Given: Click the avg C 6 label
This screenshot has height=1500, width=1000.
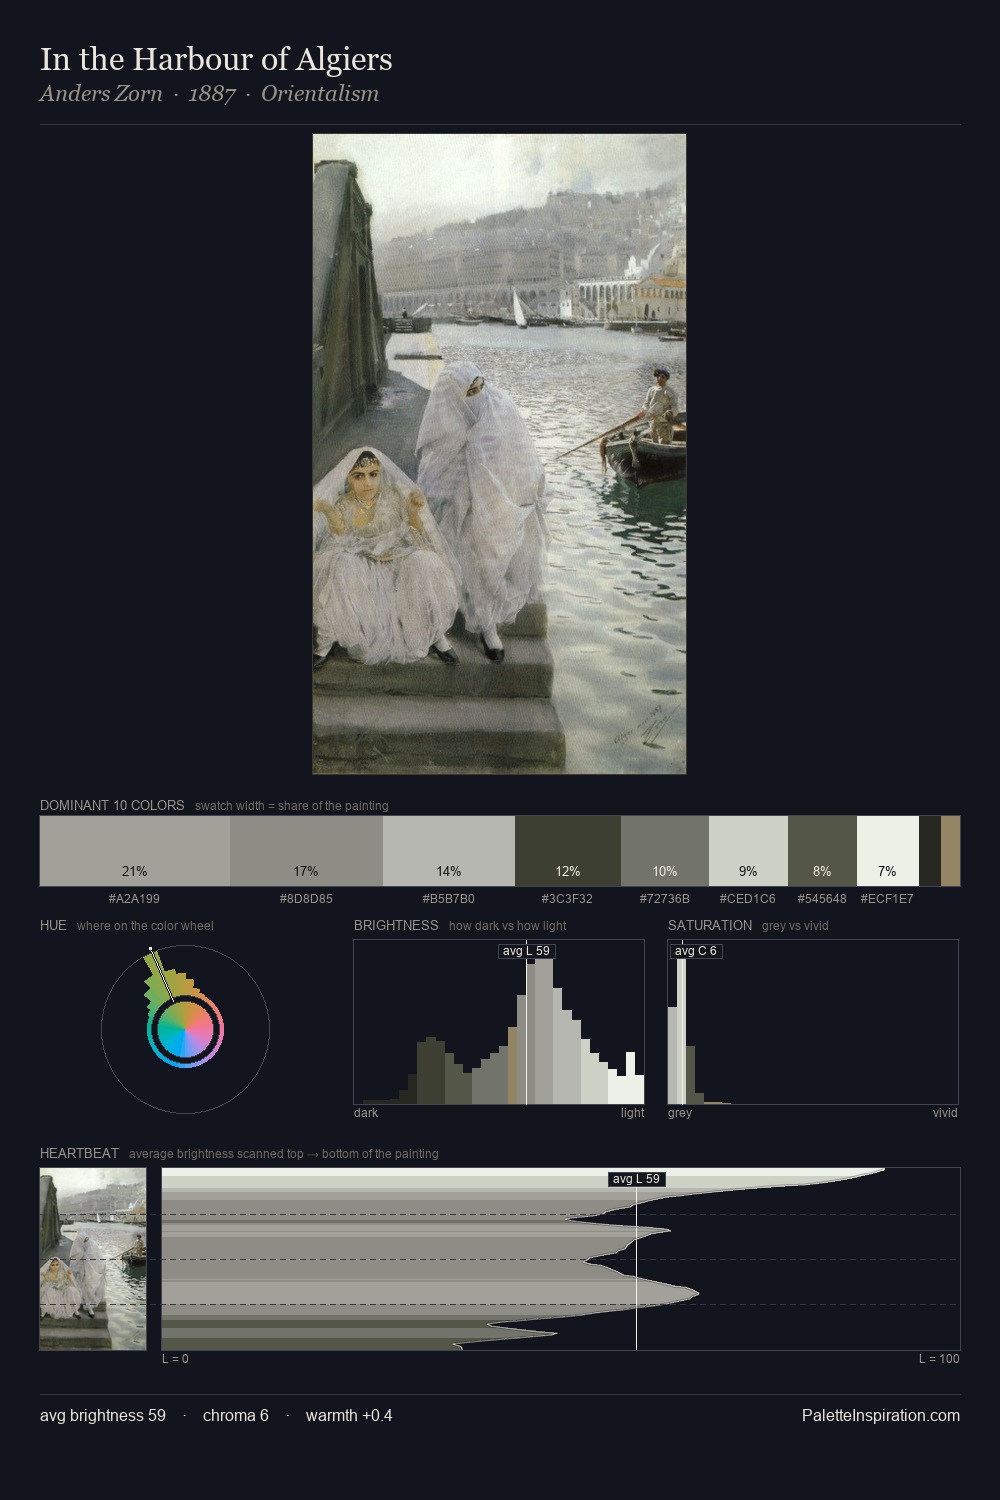Looking at the screenshot, I should coord(696,951).
